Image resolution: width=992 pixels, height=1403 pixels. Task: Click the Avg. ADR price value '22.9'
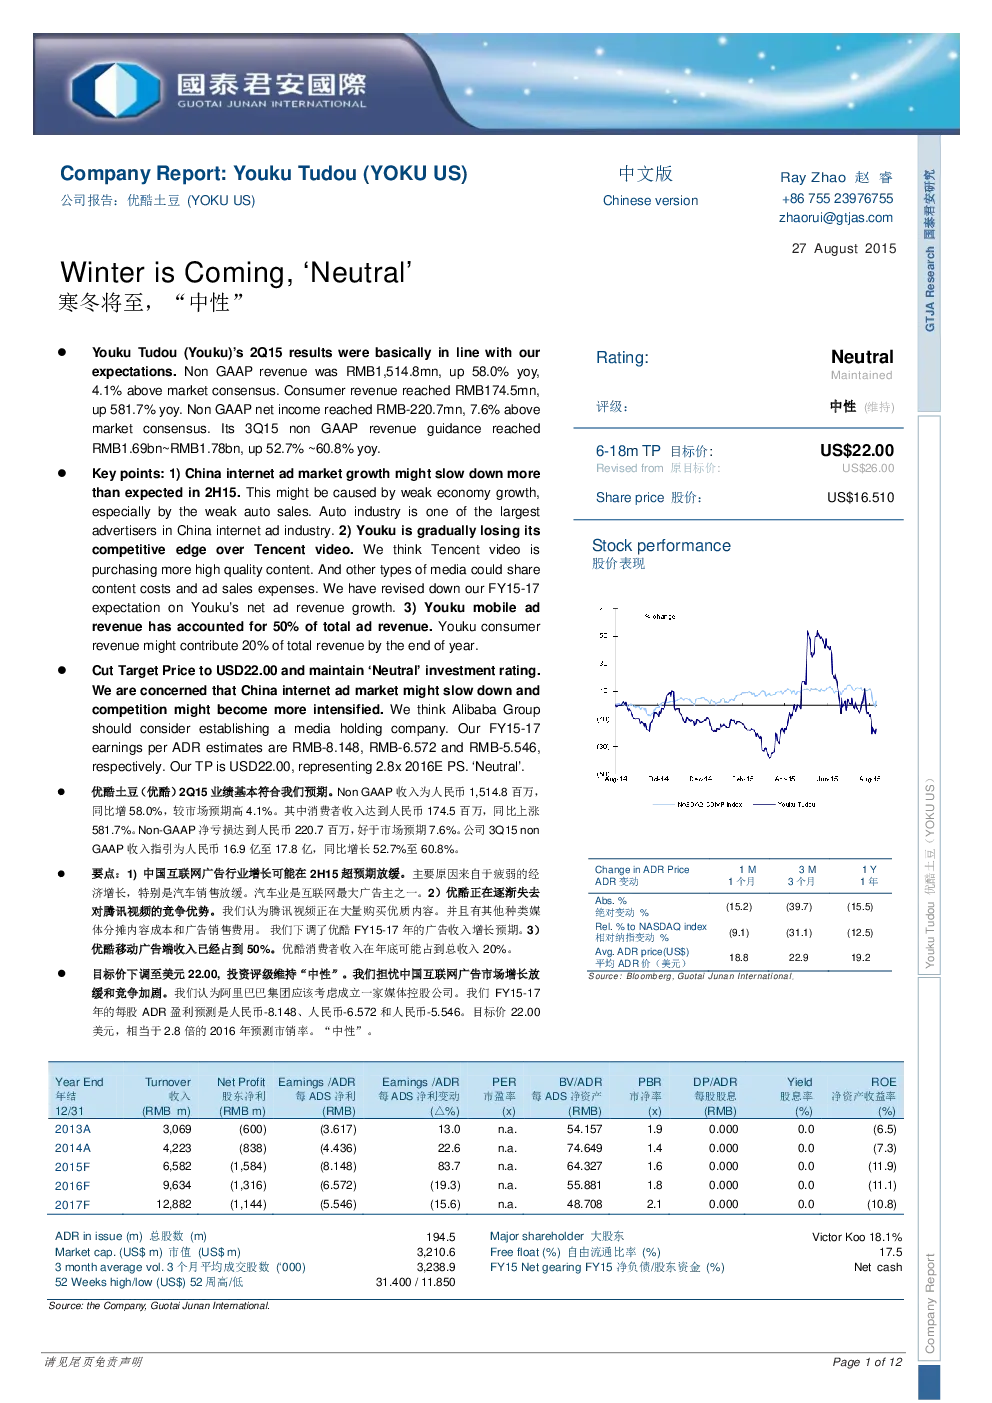pyautogui.click(x=798, y=957)
